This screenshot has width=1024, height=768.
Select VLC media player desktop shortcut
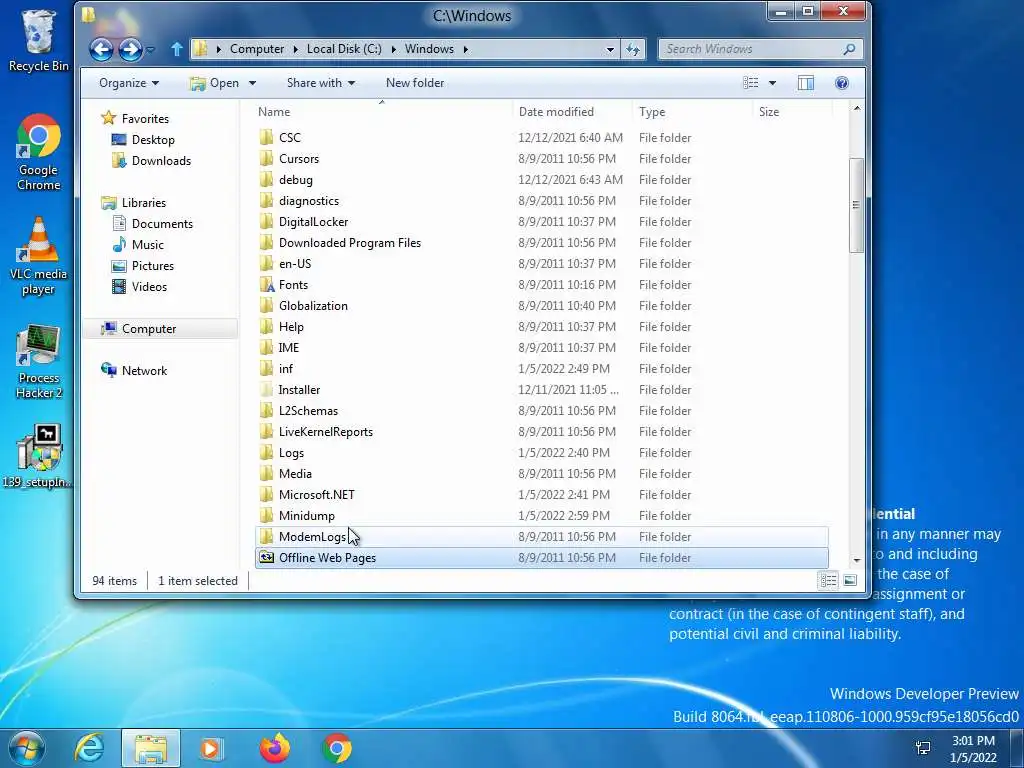point(39,256)
